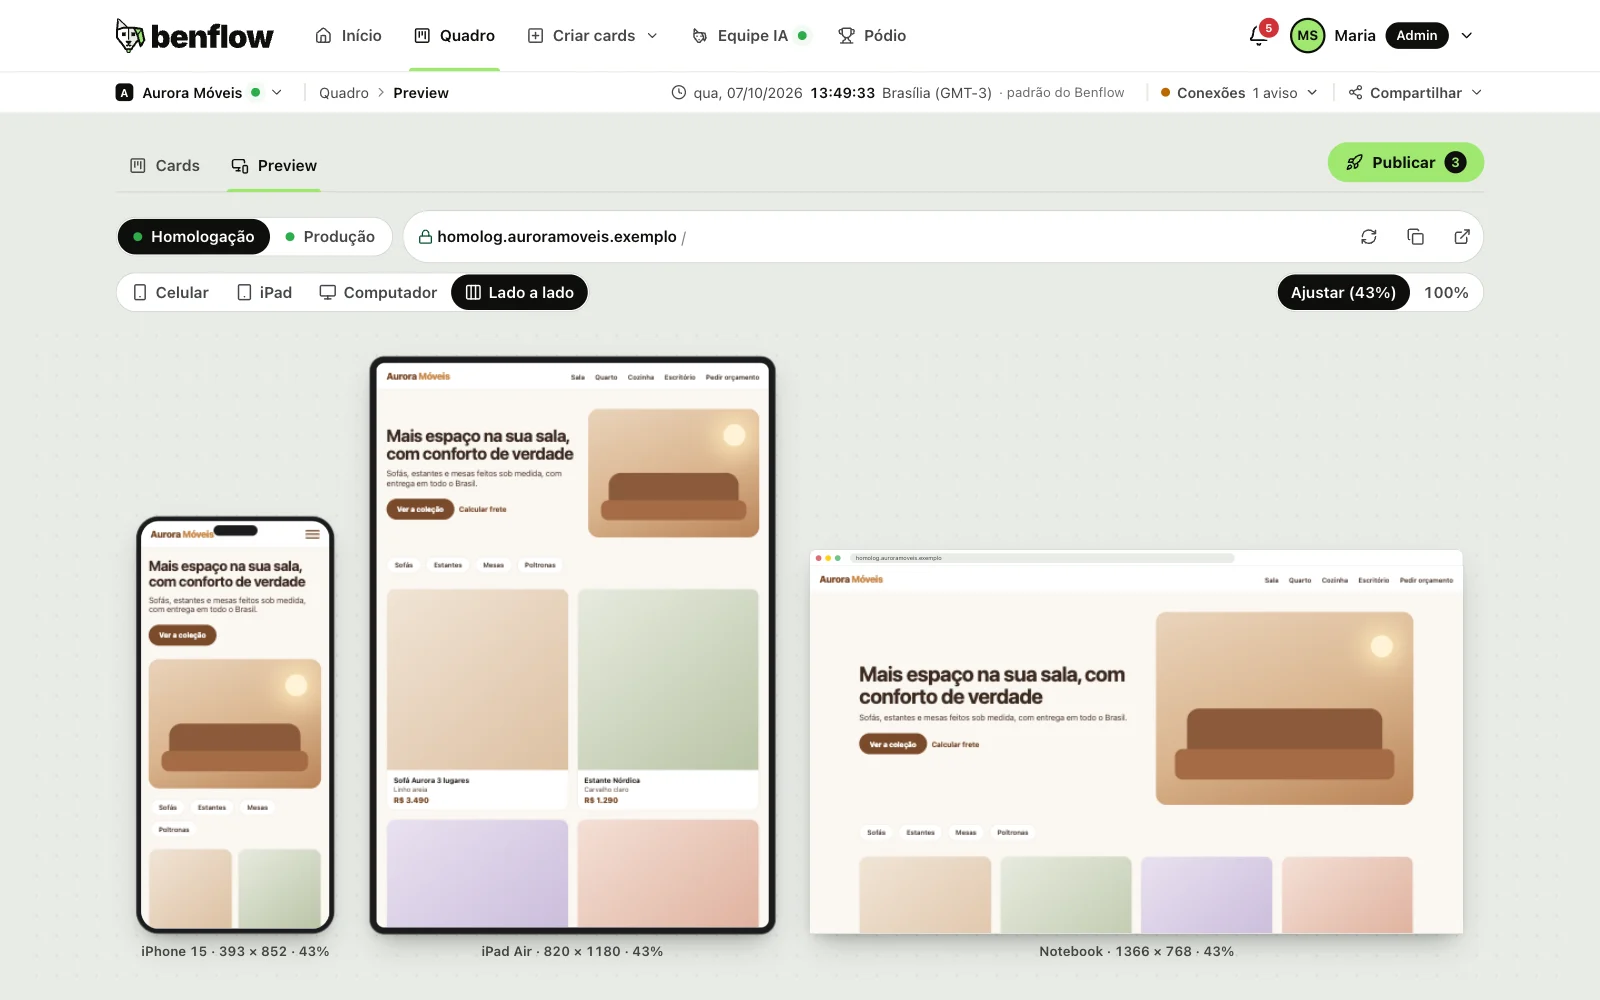
Task: Switch to the Preview tab
Action: 274,166
